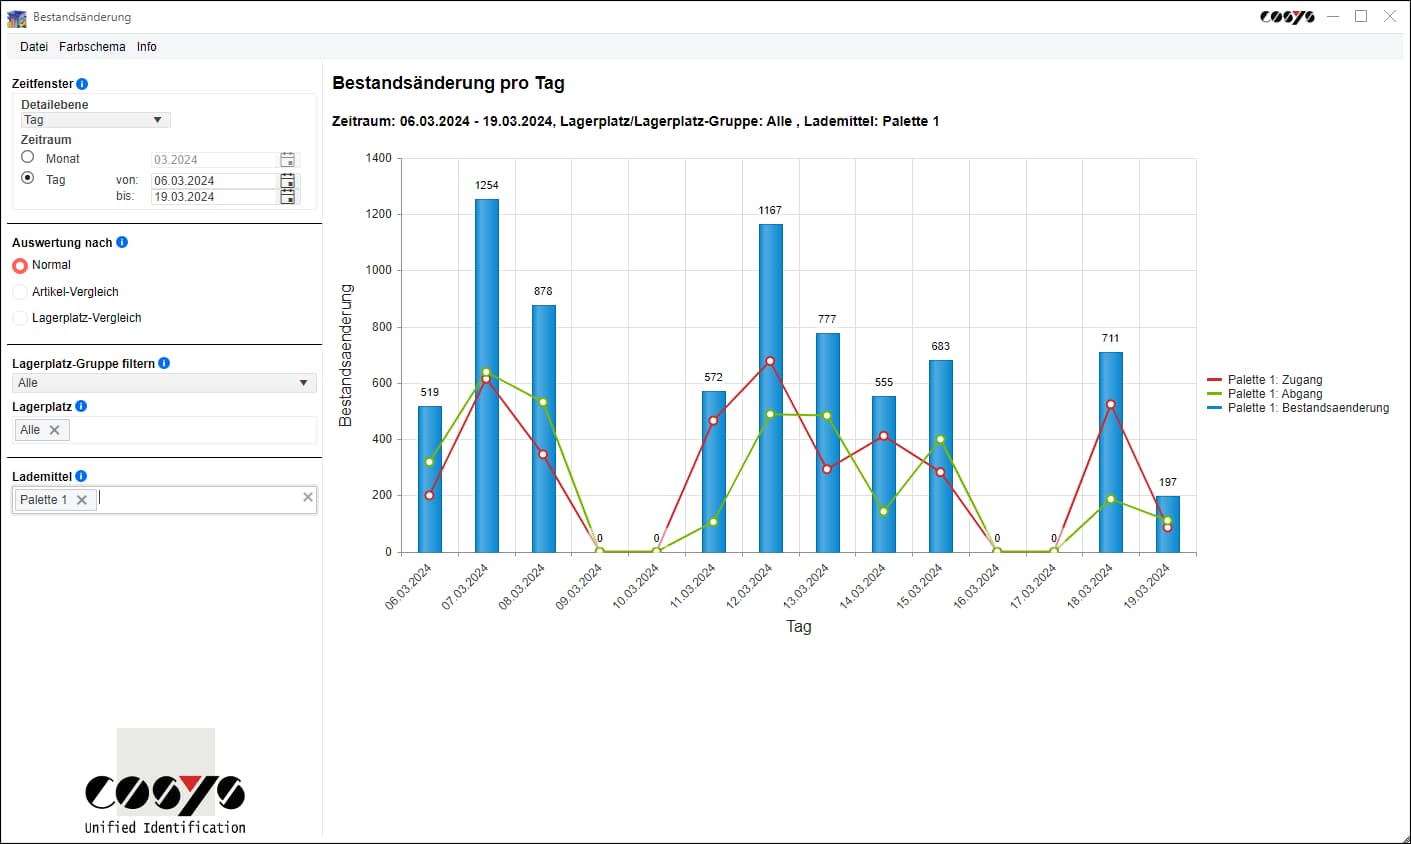Click the x-axis title 'Tag'

[x=798, y=626]
